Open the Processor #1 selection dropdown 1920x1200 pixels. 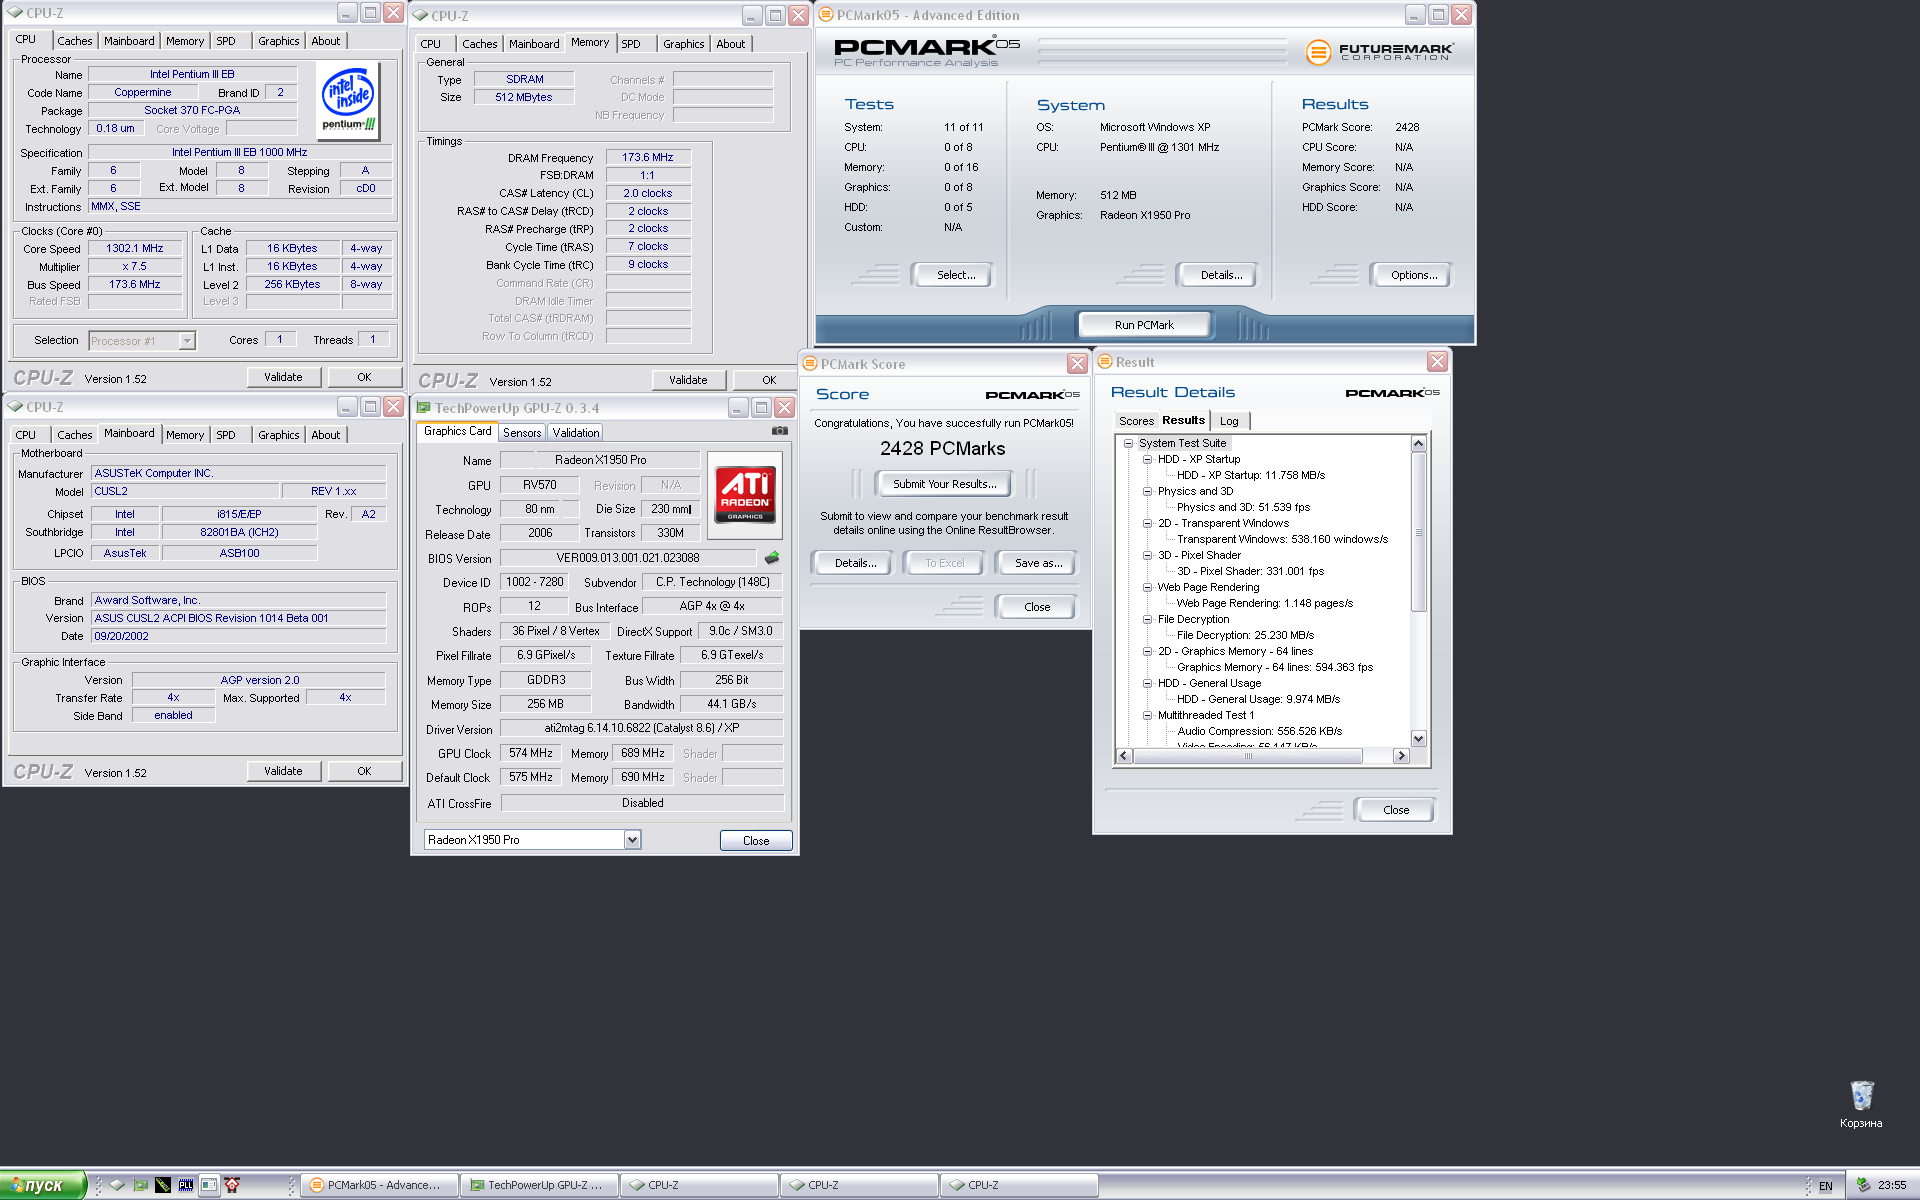(187, 341)
